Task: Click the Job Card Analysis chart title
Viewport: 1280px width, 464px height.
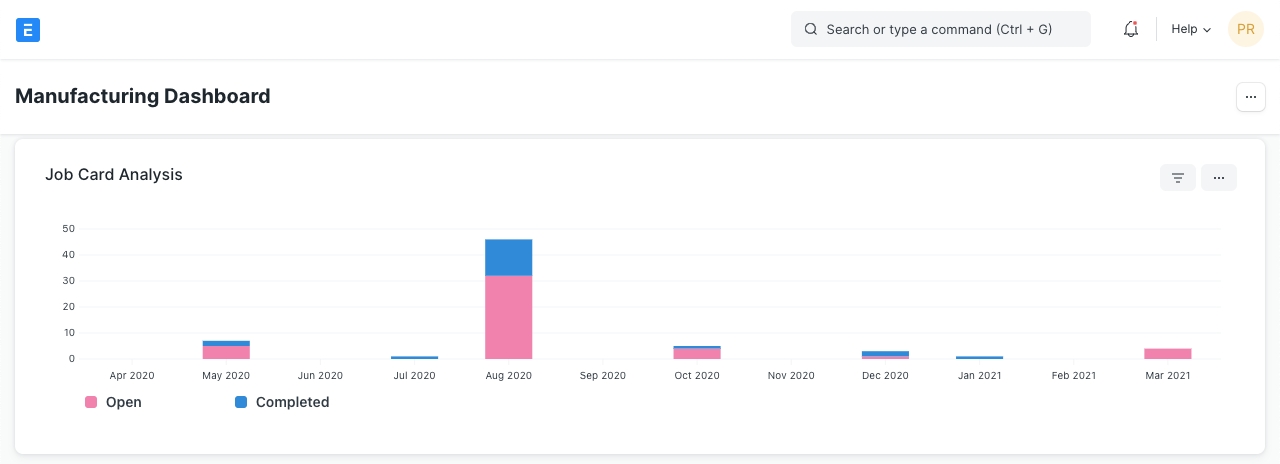Action: pos(114,175)
